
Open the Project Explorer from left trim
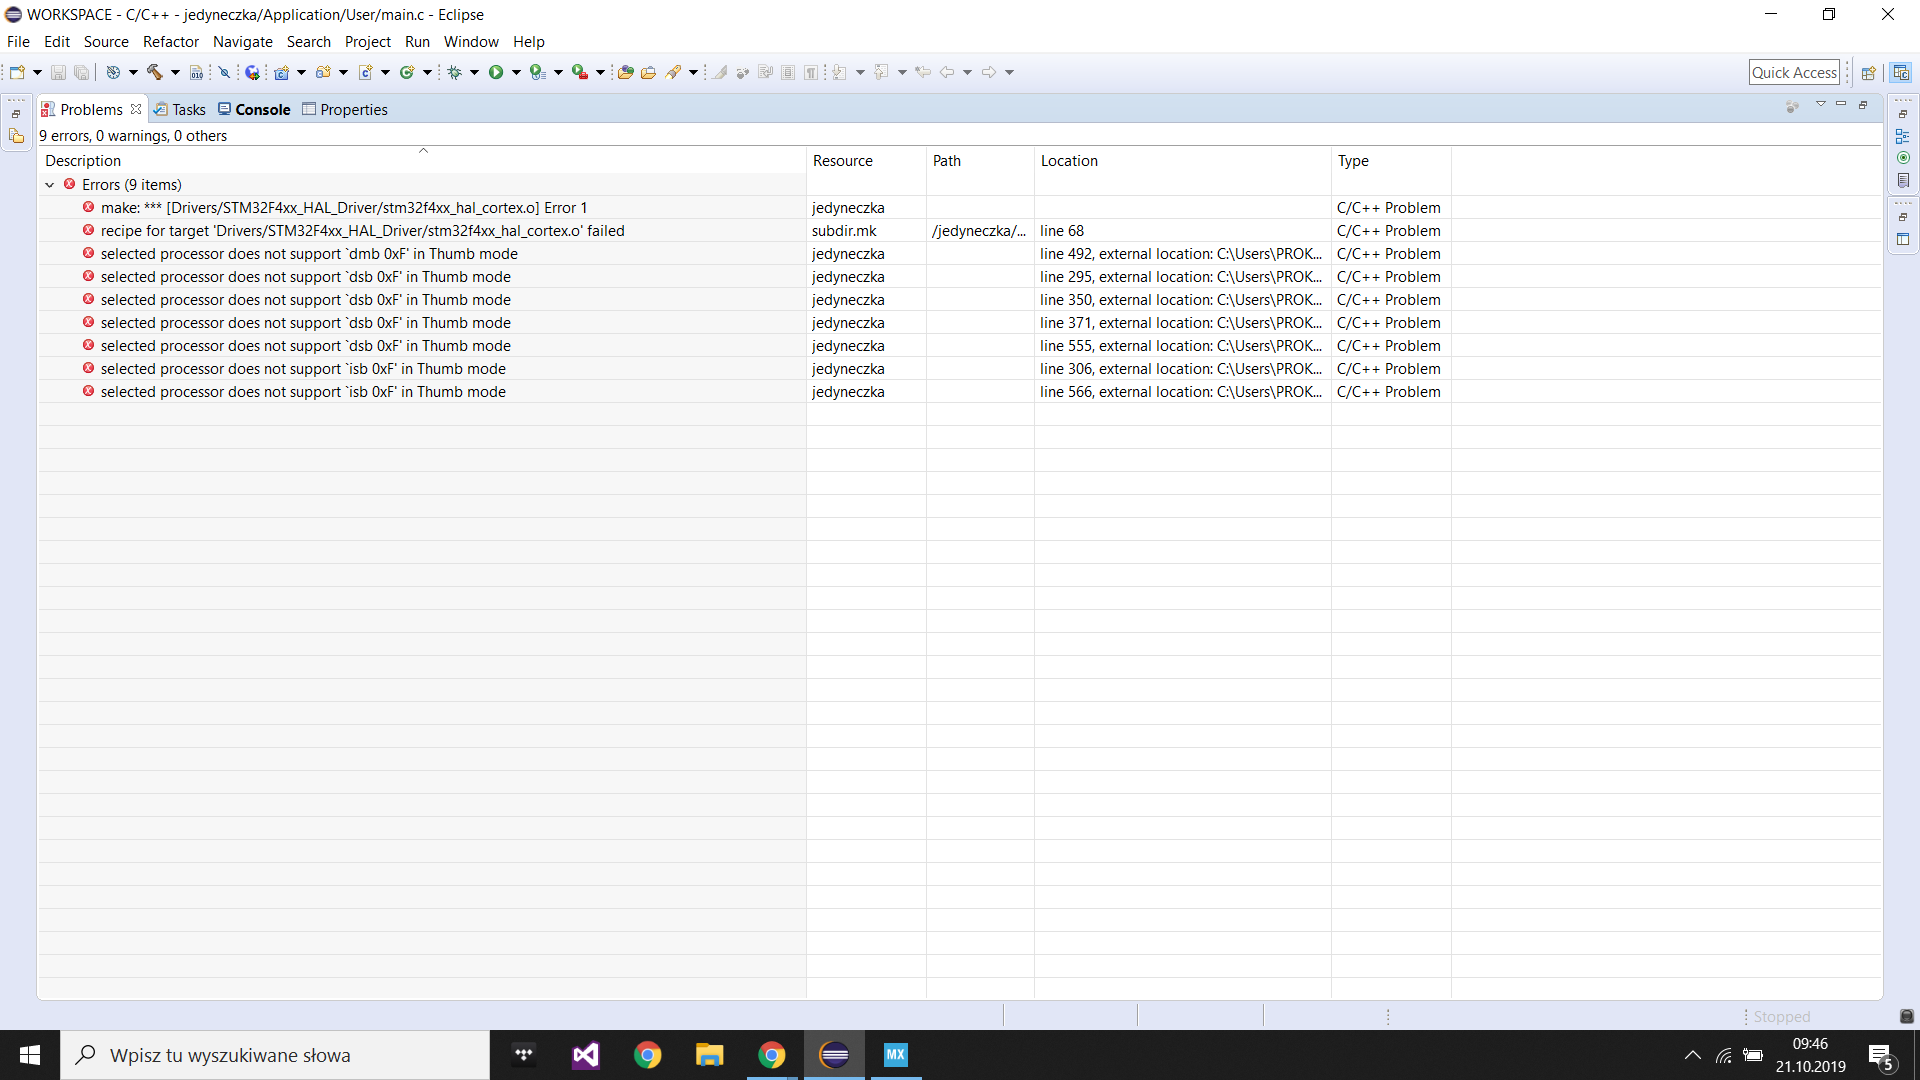pyautogui.click(x=16, y=136)
